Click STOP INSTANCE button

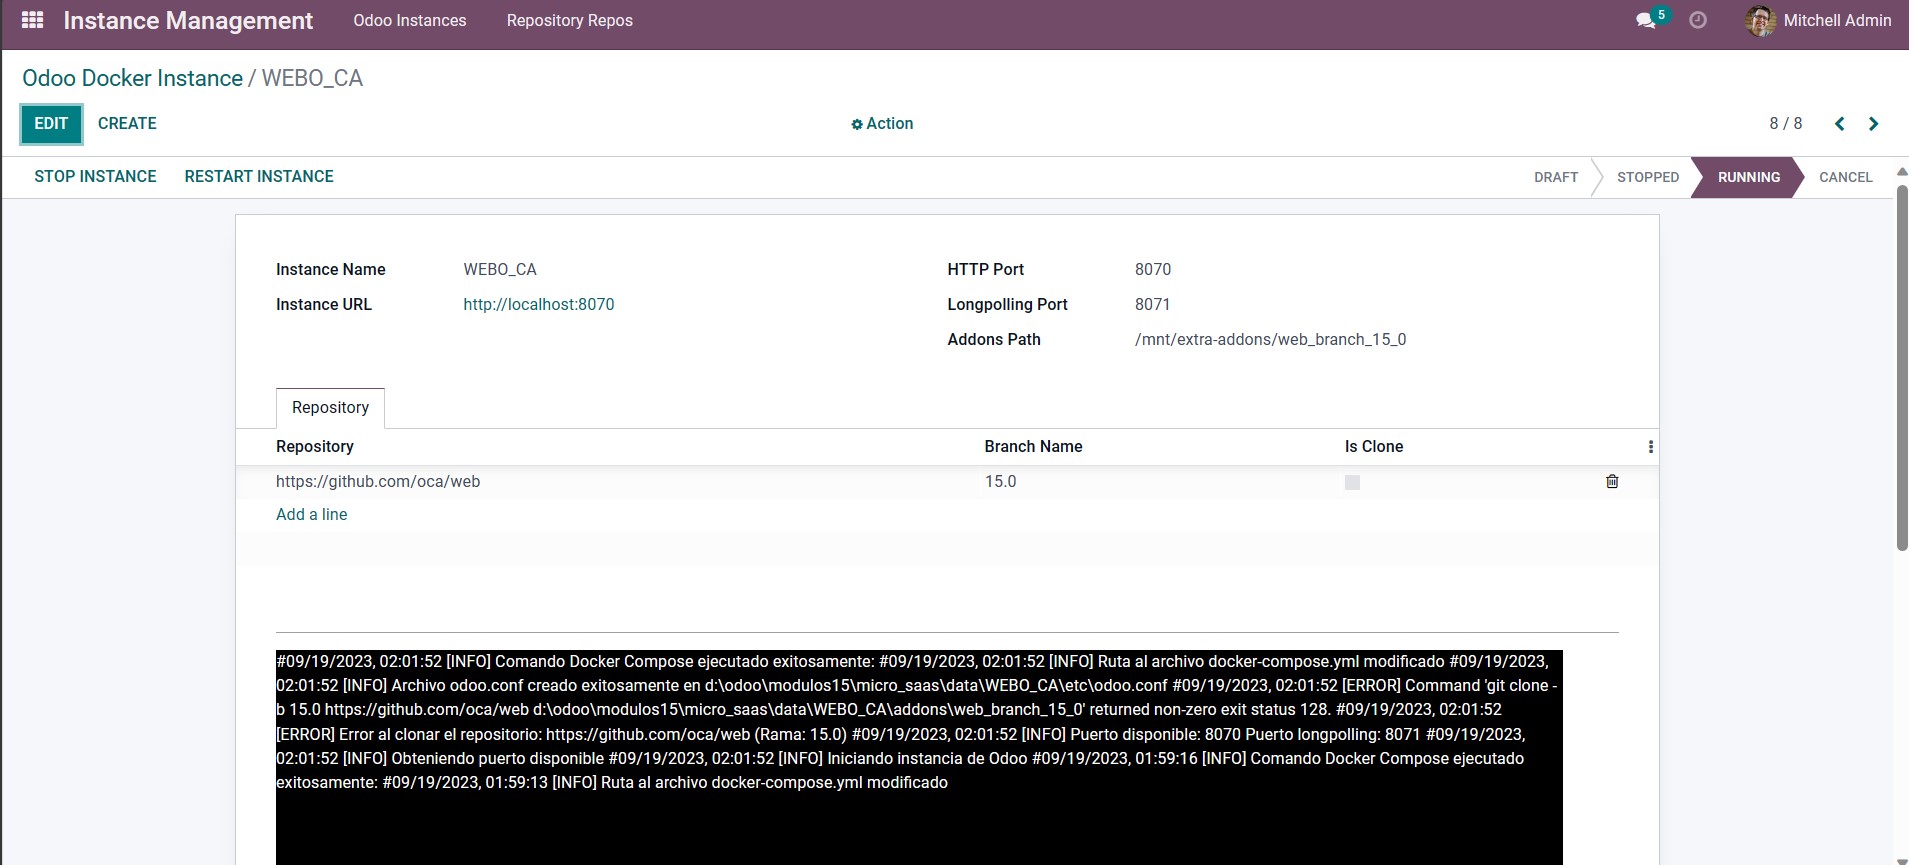click(x=95, y=177)
